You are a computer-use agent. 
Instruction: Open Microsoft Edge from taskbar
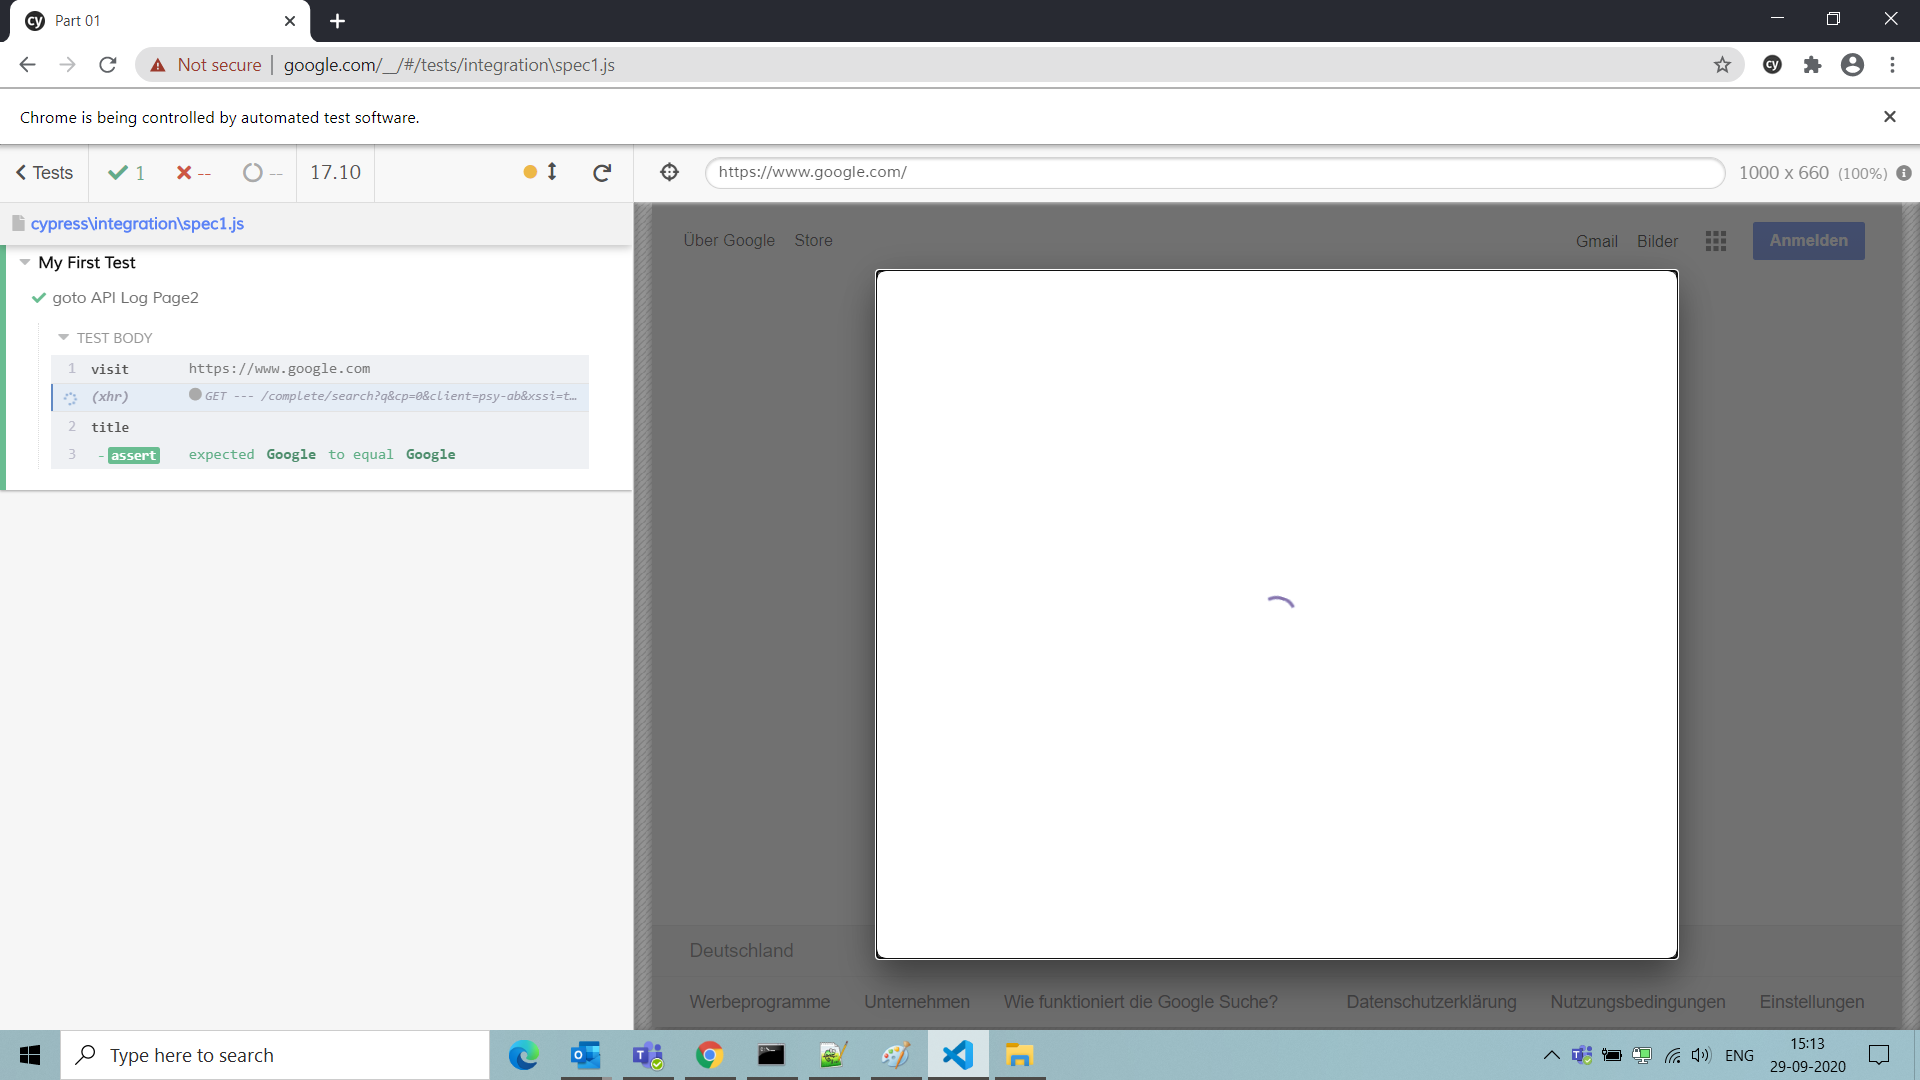tap(523, 1055)
